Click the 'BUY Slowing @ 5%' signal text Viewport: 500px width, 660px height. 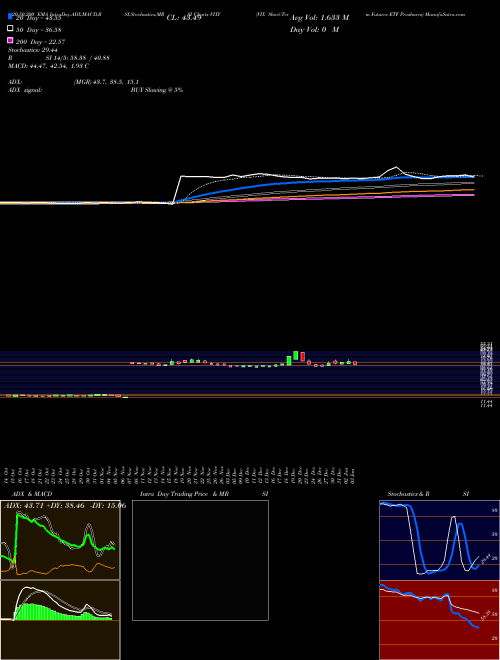point(157,90)
